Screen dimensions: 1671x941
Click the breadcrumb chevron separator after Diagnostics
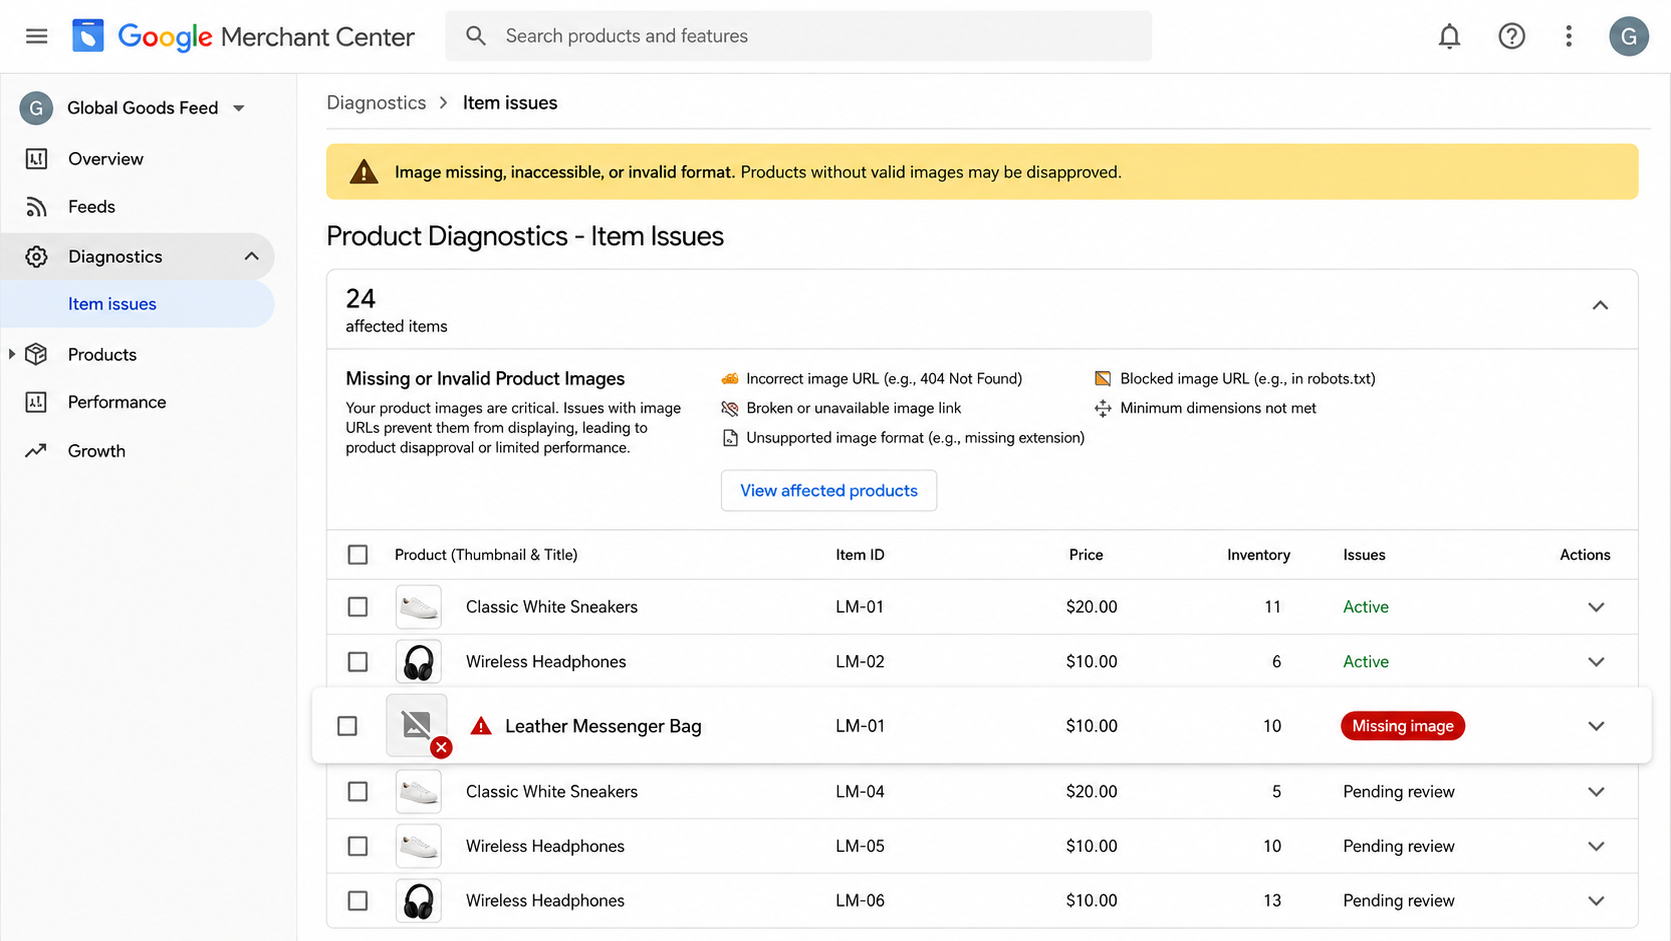[x=443, y=103]
